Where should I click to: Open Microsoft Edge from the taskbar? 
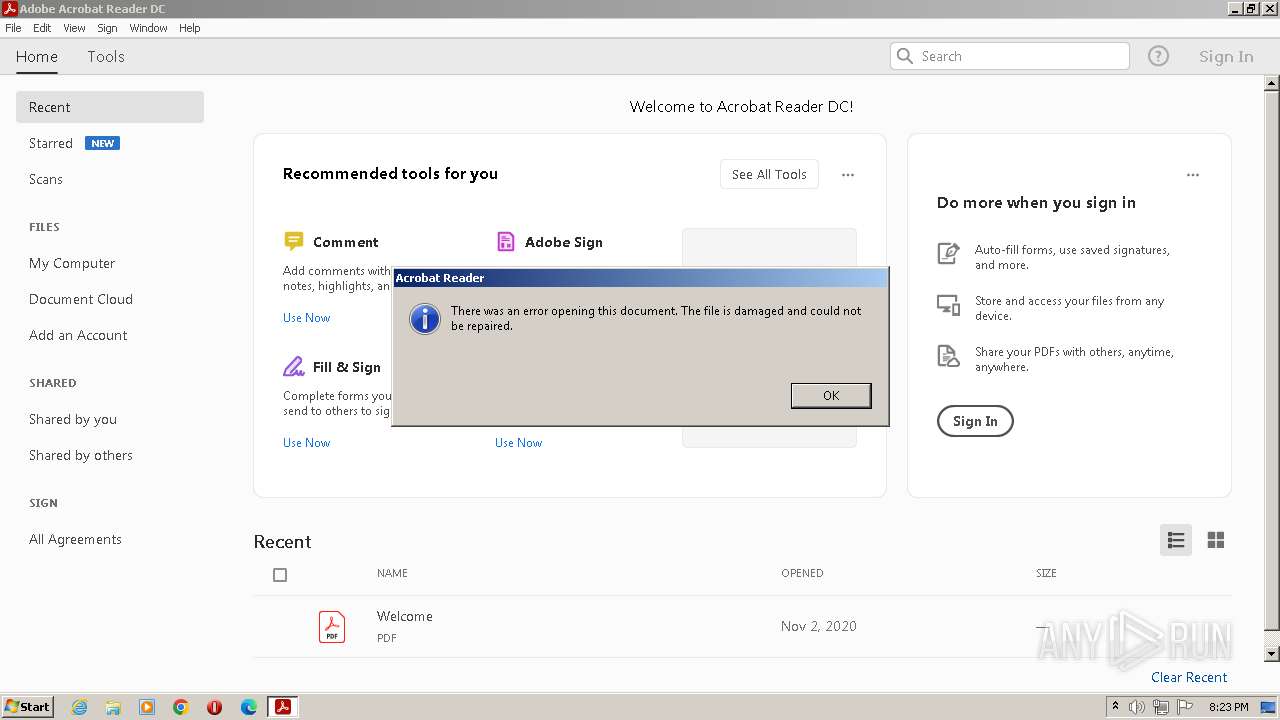(x=249, y=707)
